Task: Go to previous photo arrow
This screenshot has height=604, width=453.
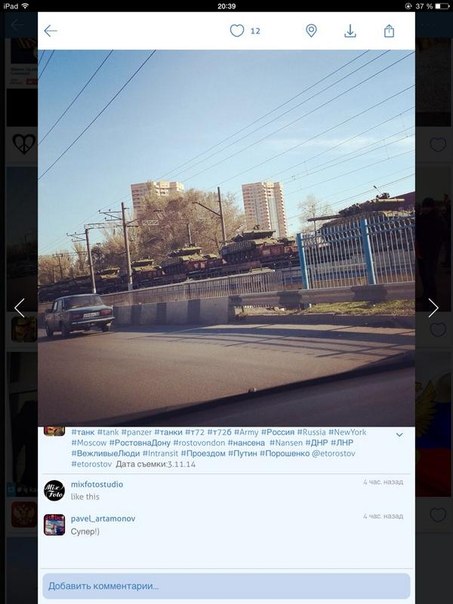Action: click(x=19, y=308)
